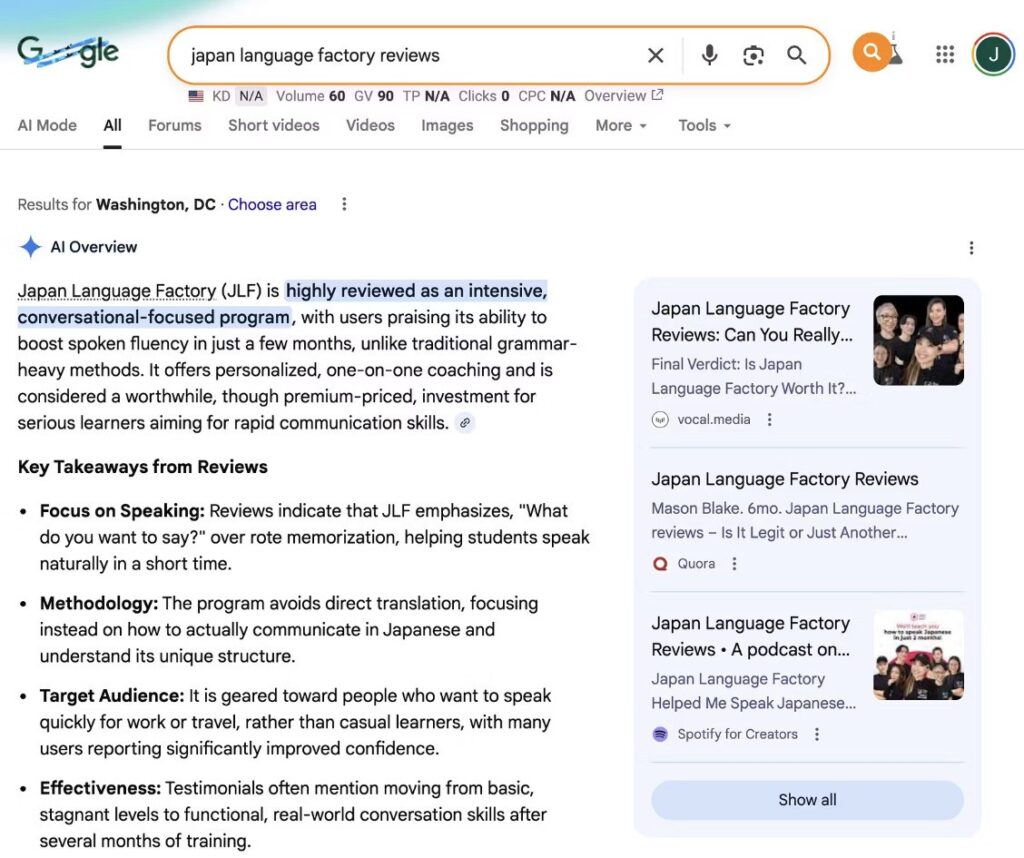Open the Google apps grid
Image resolution: width=1024 pixels, height=858 pixels.
click(944, 54)
